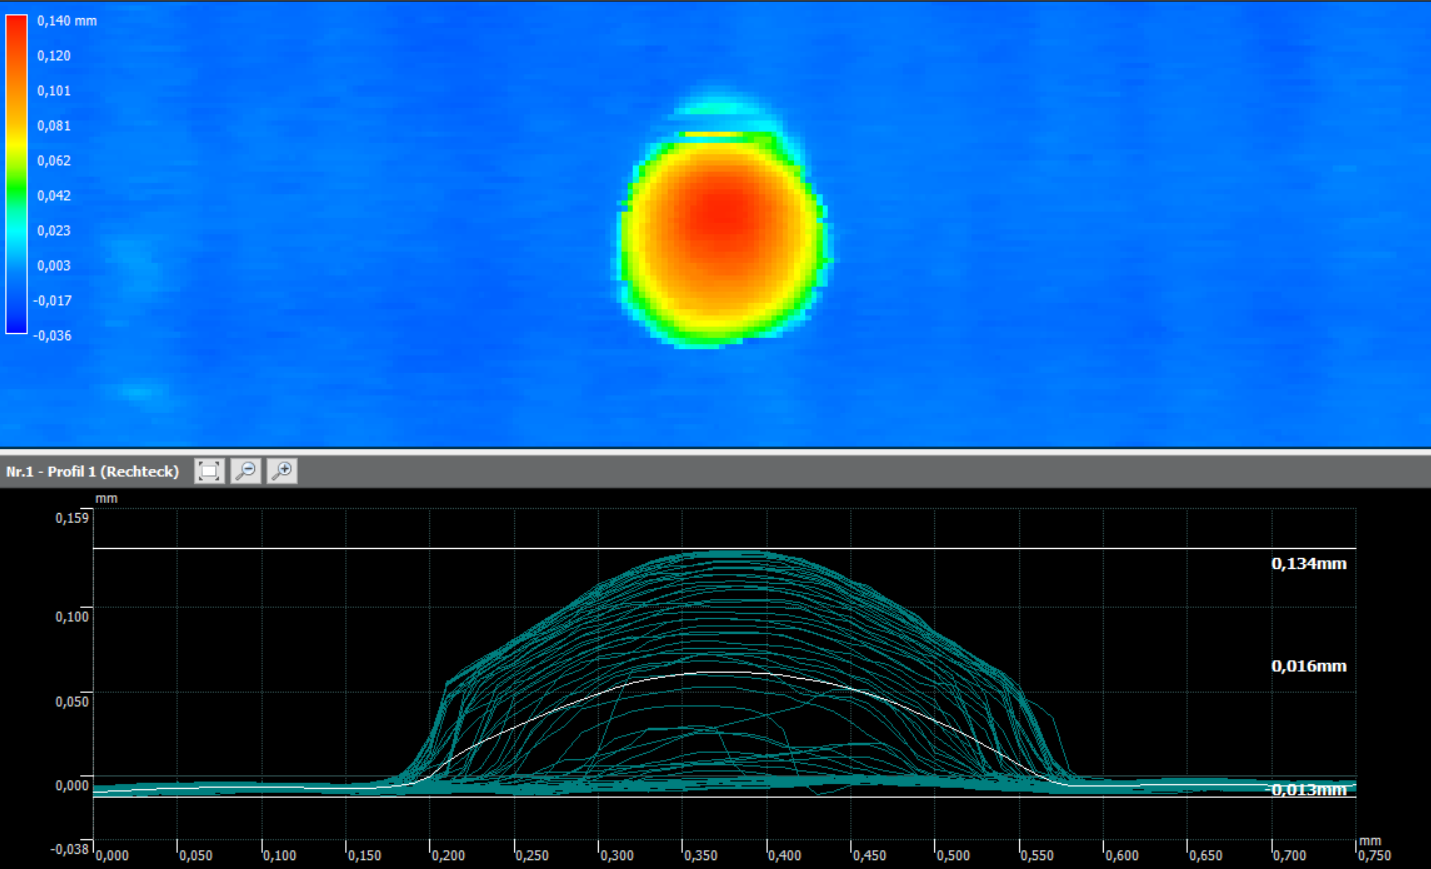Viewport: 1431px width, 869px height.
Task: Click the small cyan blob above the bump
Action: click(722, 110)
